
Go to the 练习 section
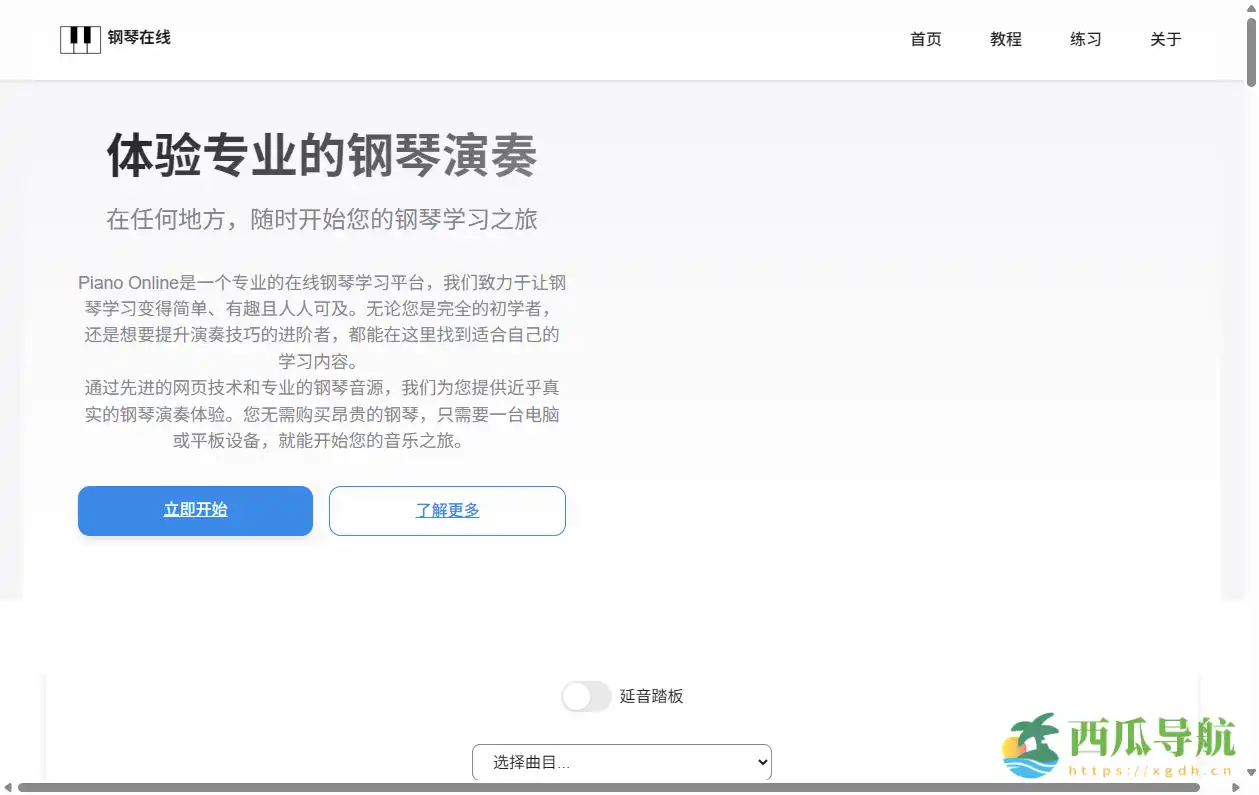coord(1085,40)
